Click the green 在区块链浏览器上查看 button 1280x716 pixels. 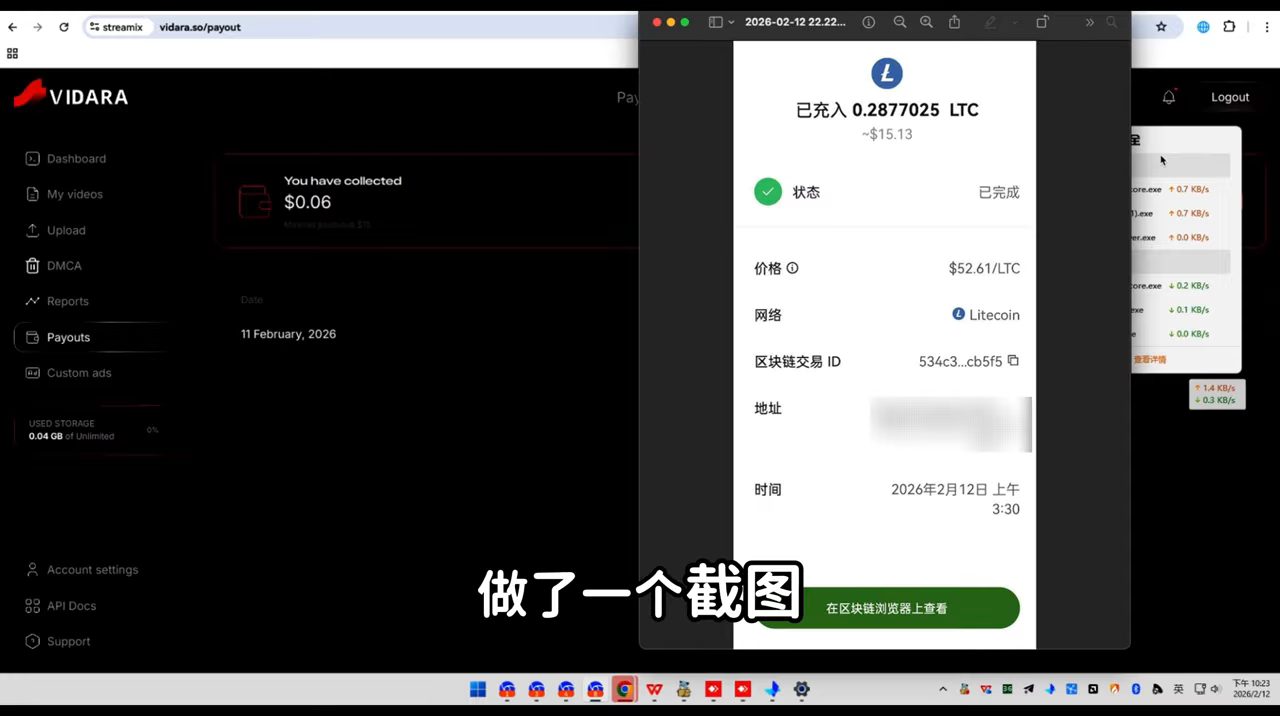point(887,608)
